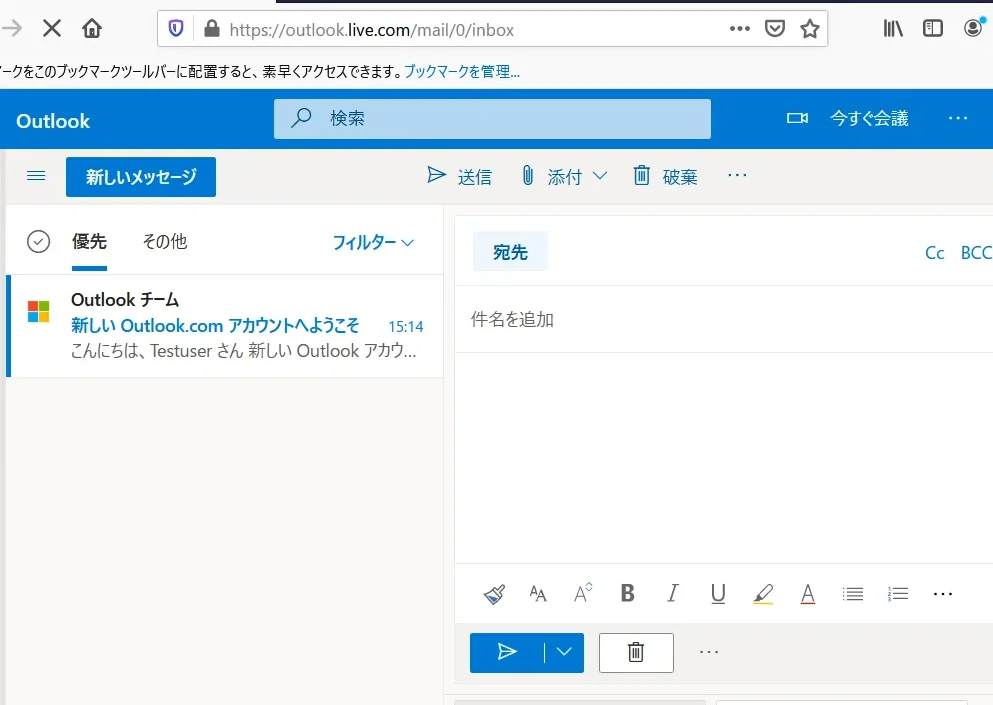The width and height of the screenshot is (993, 705).
Task: Go to the Firefox home page
Action: 92,29
